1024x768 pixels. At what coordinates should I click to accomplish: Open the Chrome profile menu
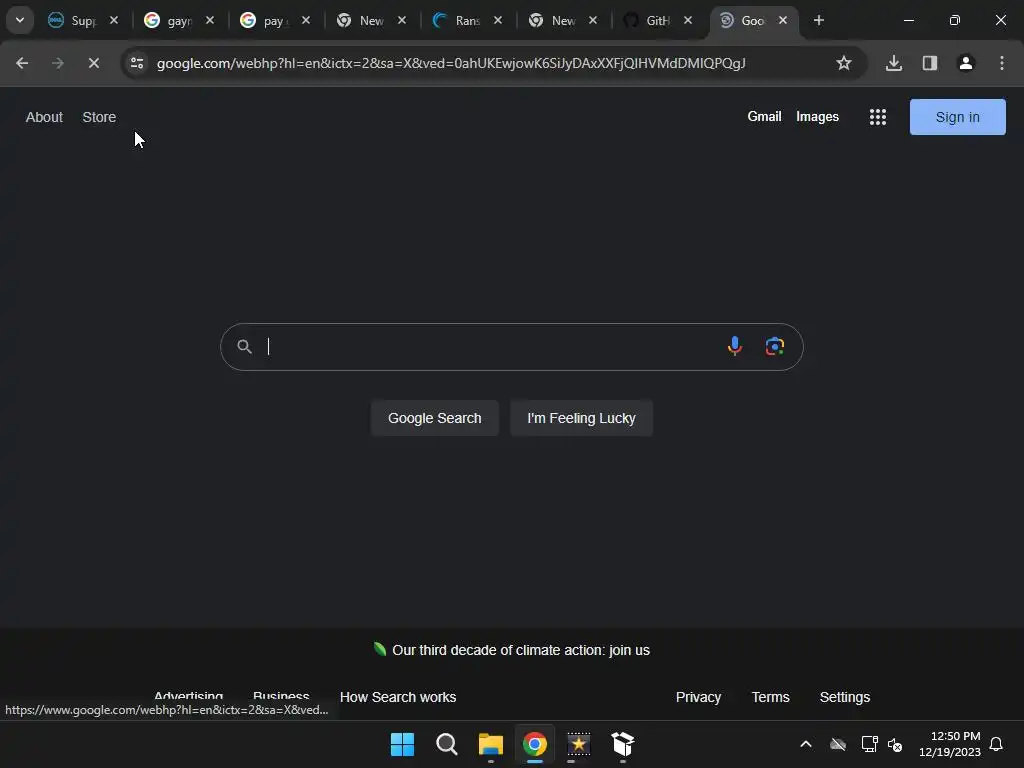pos(966,63)
